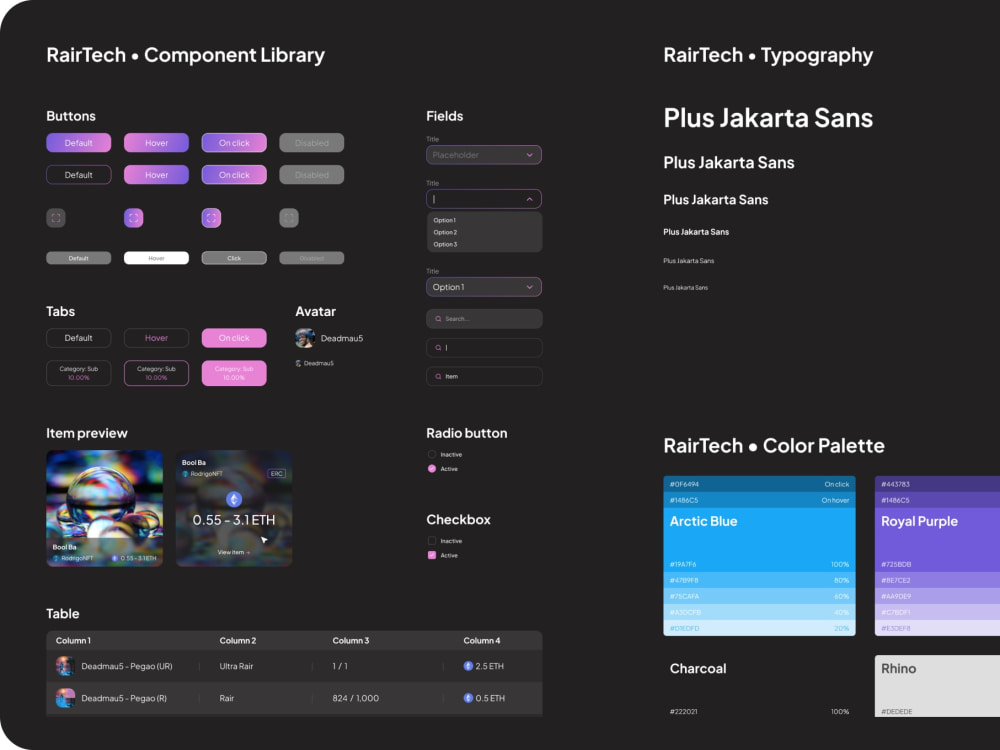Click the Column 4 table header

482,640
